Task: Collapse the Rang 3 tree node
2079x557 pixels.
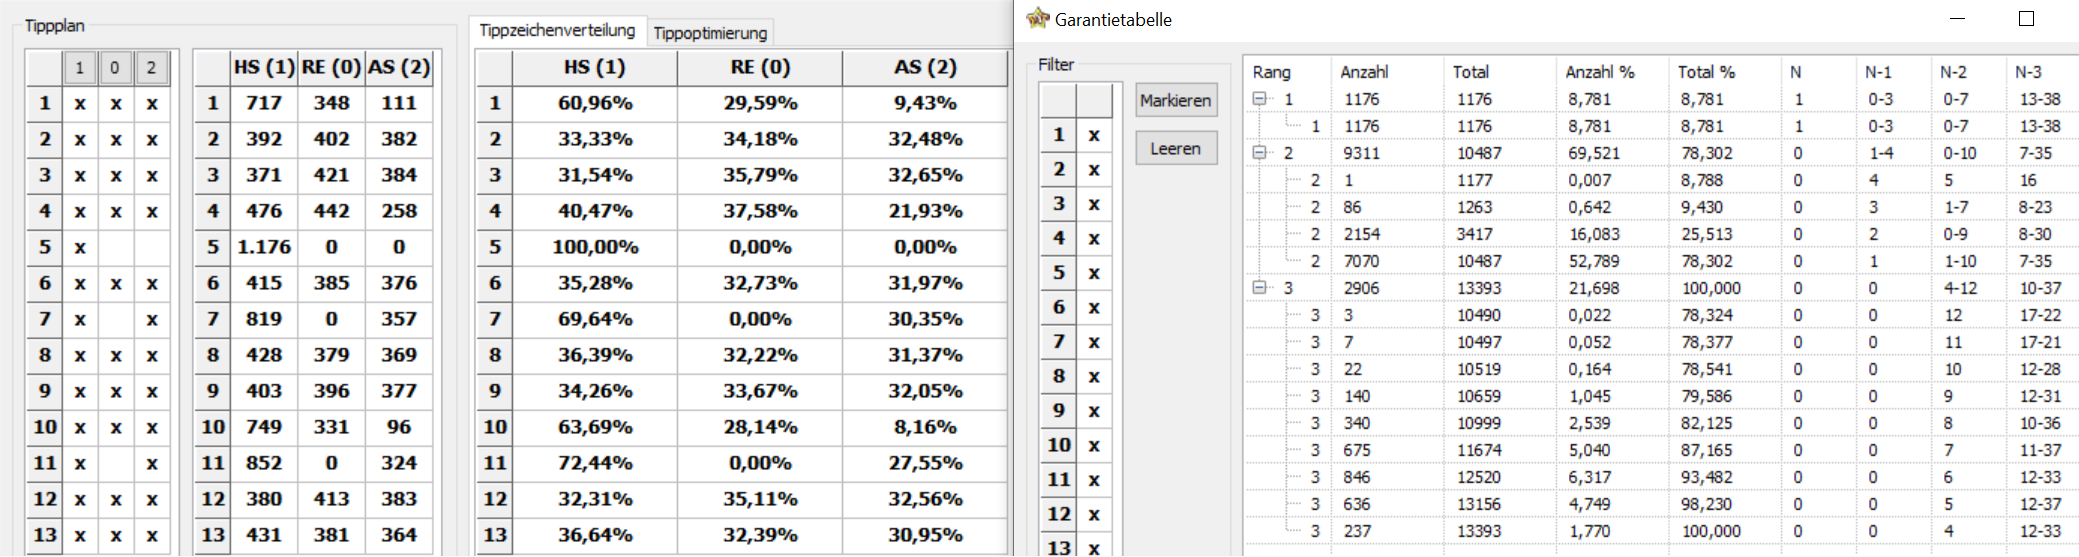Action: [x=1260, y=288]
